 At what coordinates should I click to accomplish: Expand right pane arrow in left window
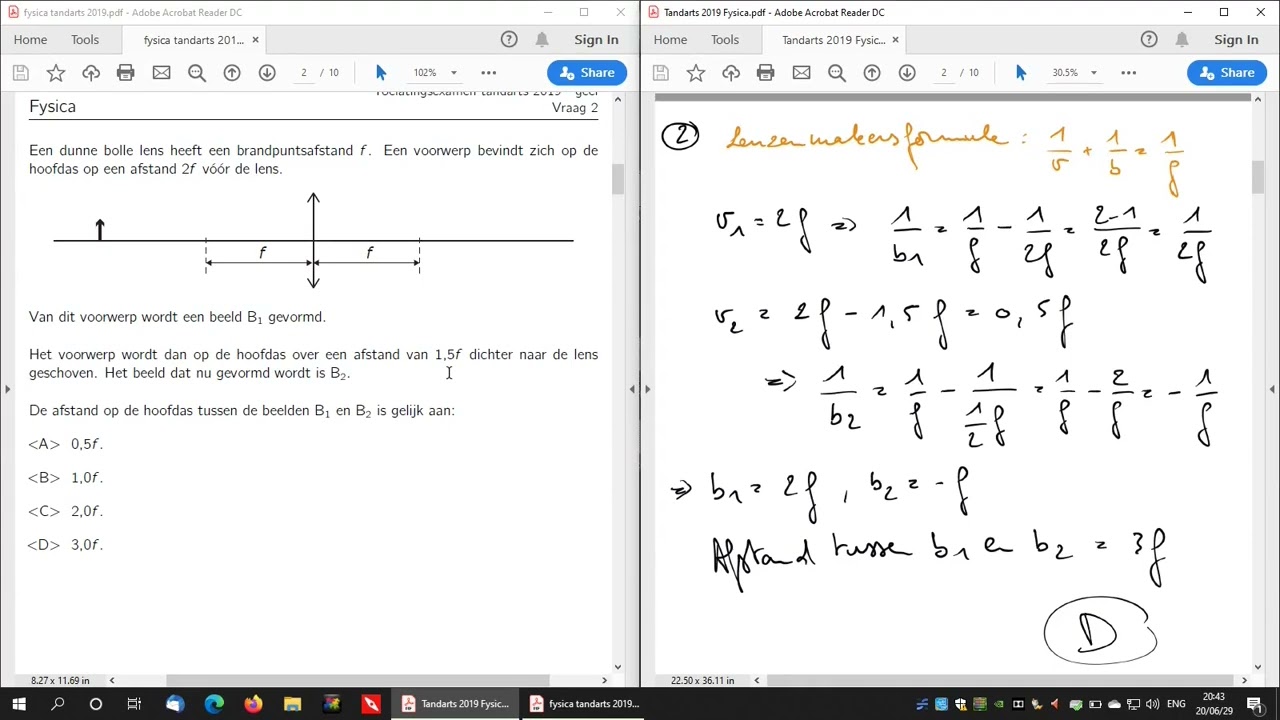(632, 389)
